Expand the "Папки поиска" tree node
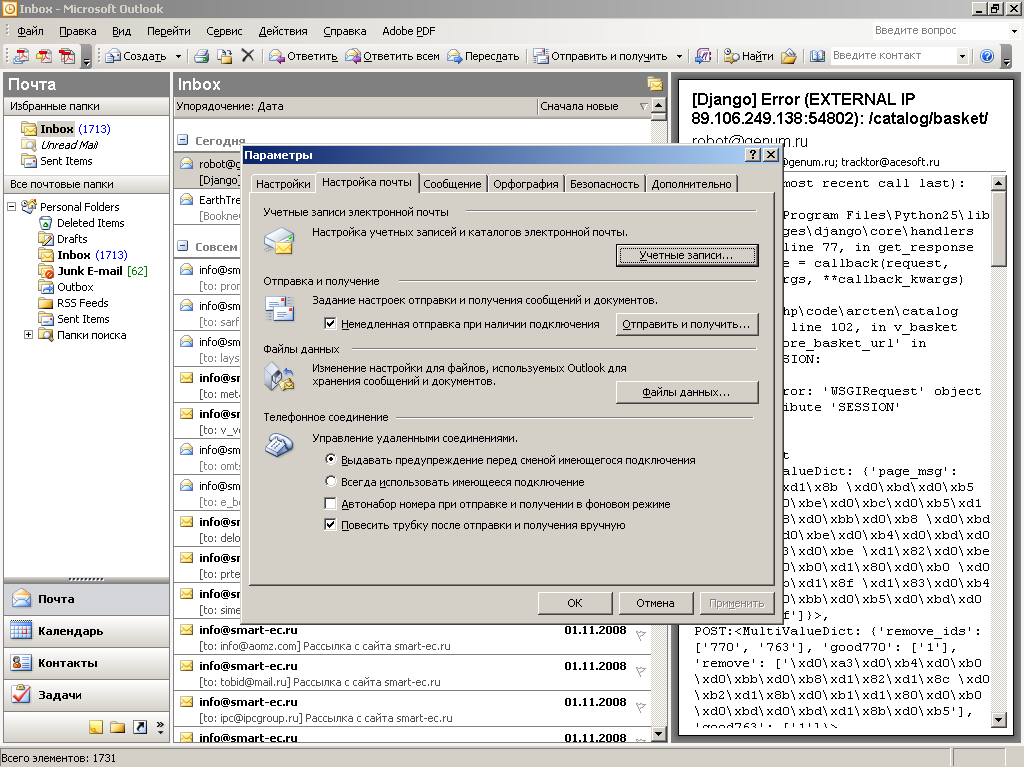 pyautogui.click(x=28, y=335)
